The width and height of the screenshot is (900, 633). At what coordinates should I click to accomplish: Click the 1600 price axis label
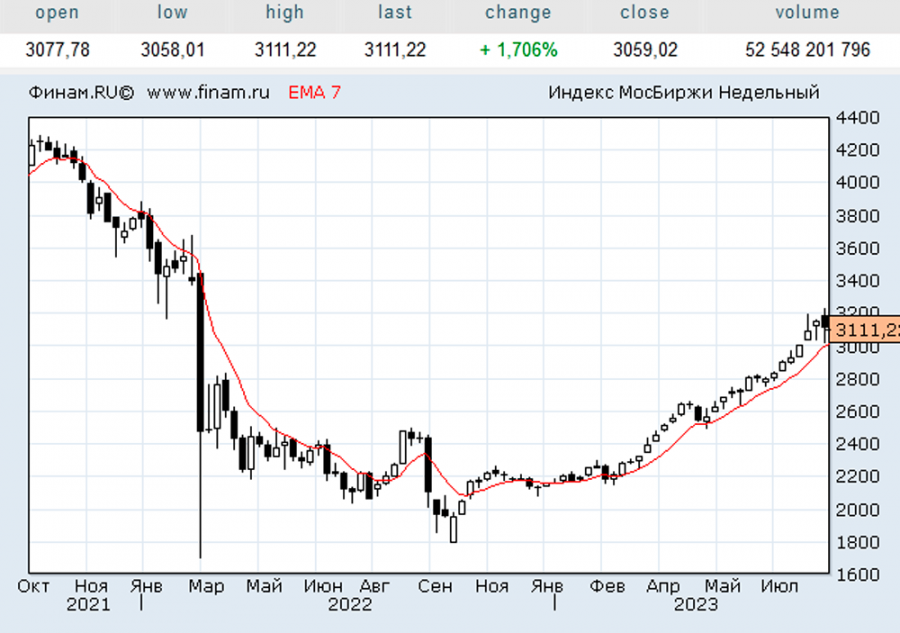(x=859, y=575)
